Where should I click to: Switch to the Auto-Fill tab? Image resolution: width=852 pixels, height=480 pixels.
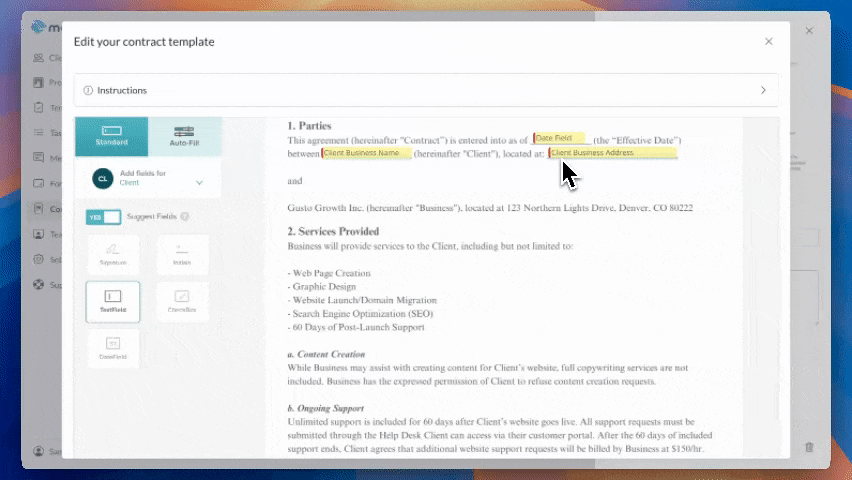184,136
